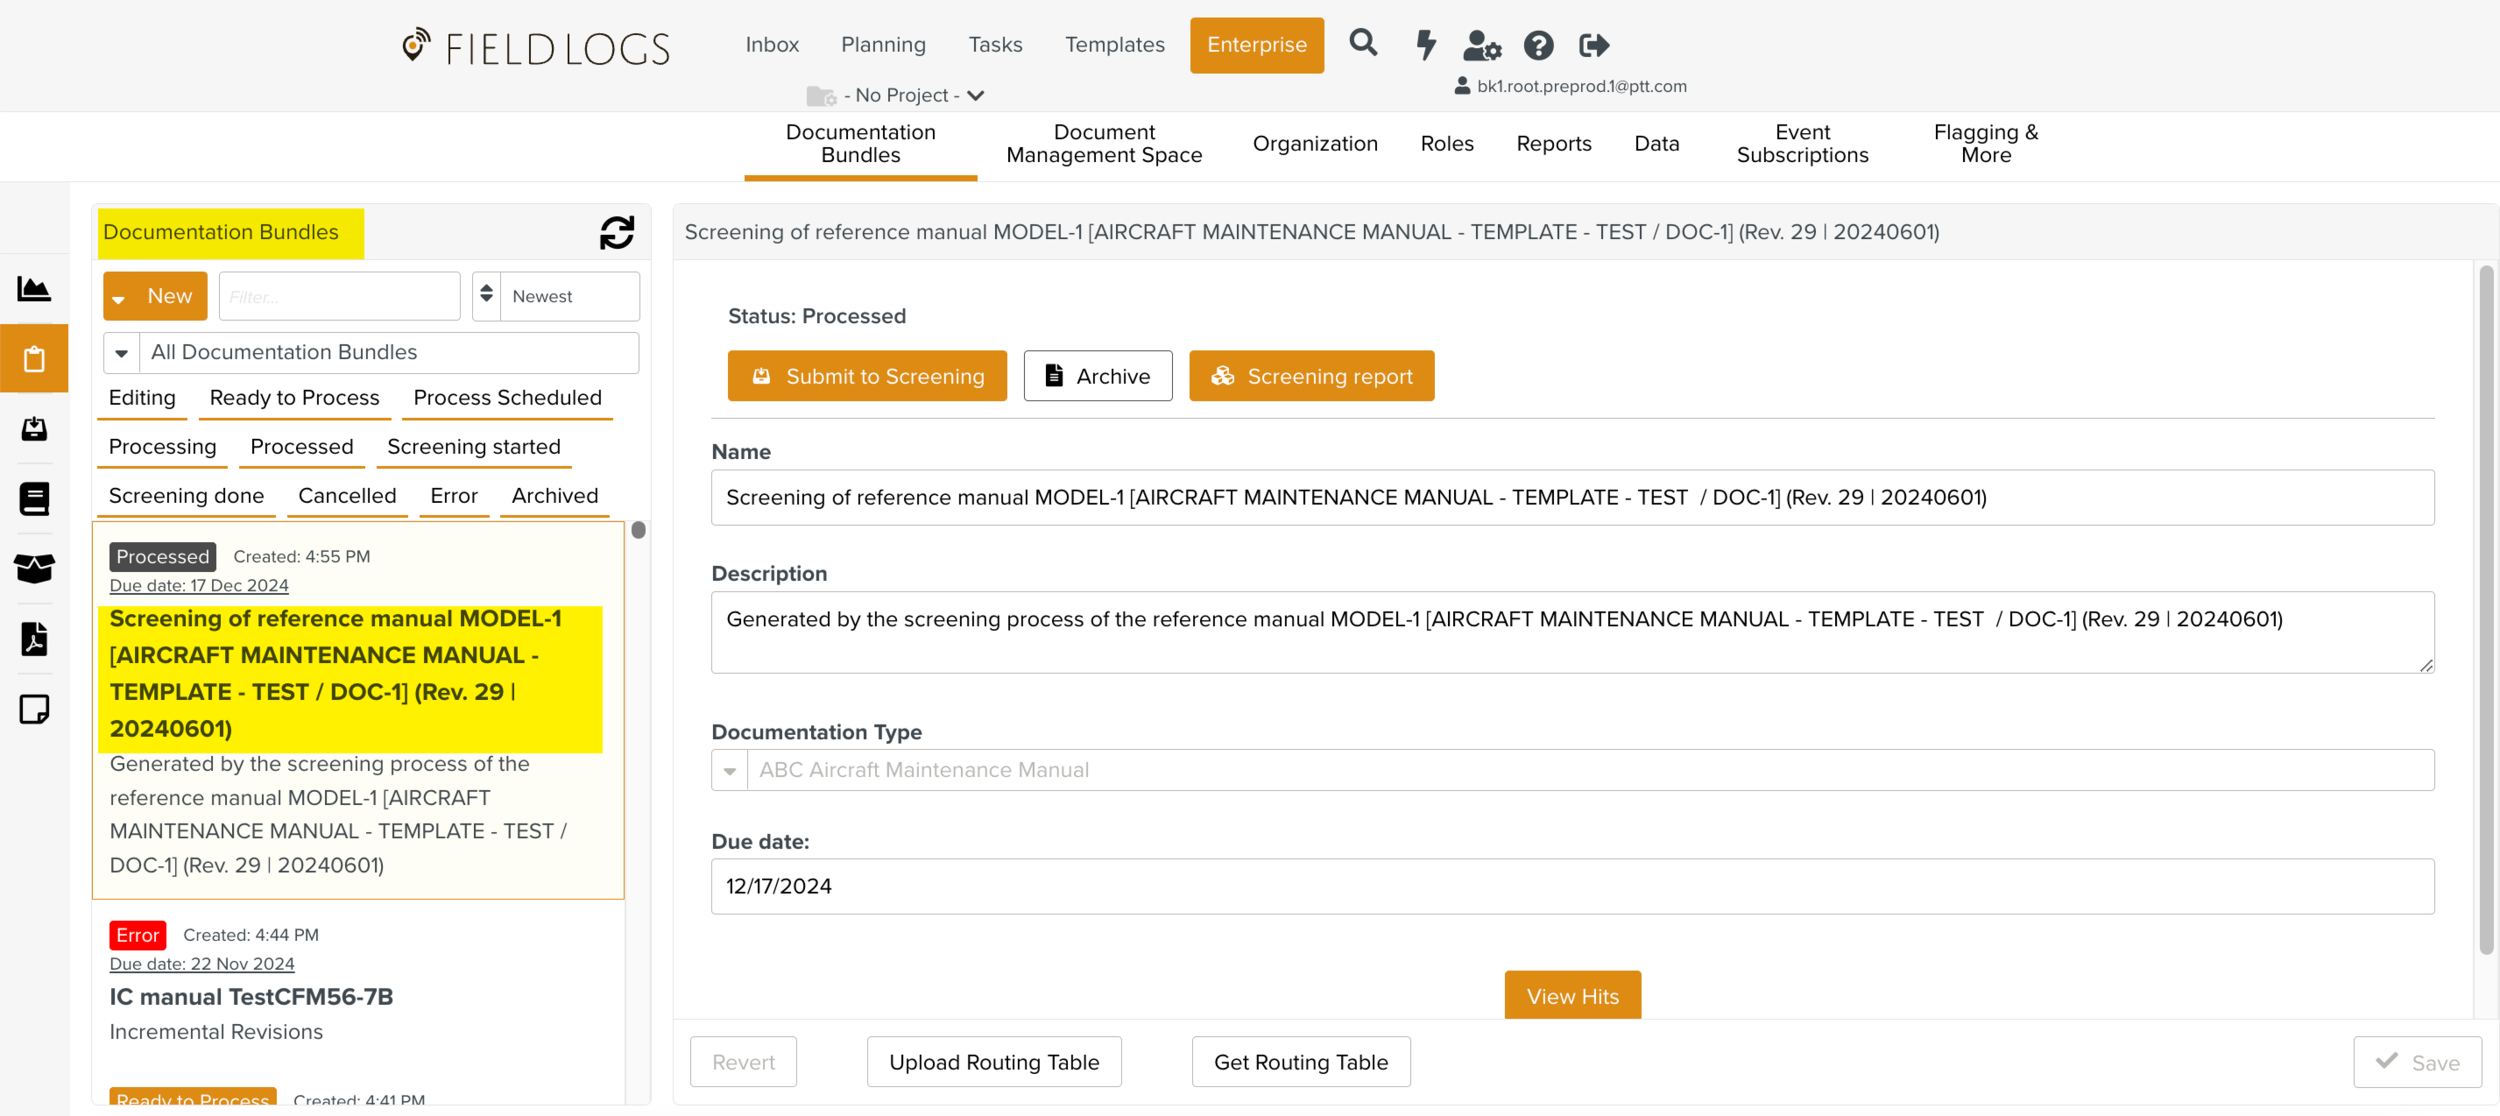The image size is (2500, 1116).
Task: Click the bundle Filter input field
Action: click(339, 296)
